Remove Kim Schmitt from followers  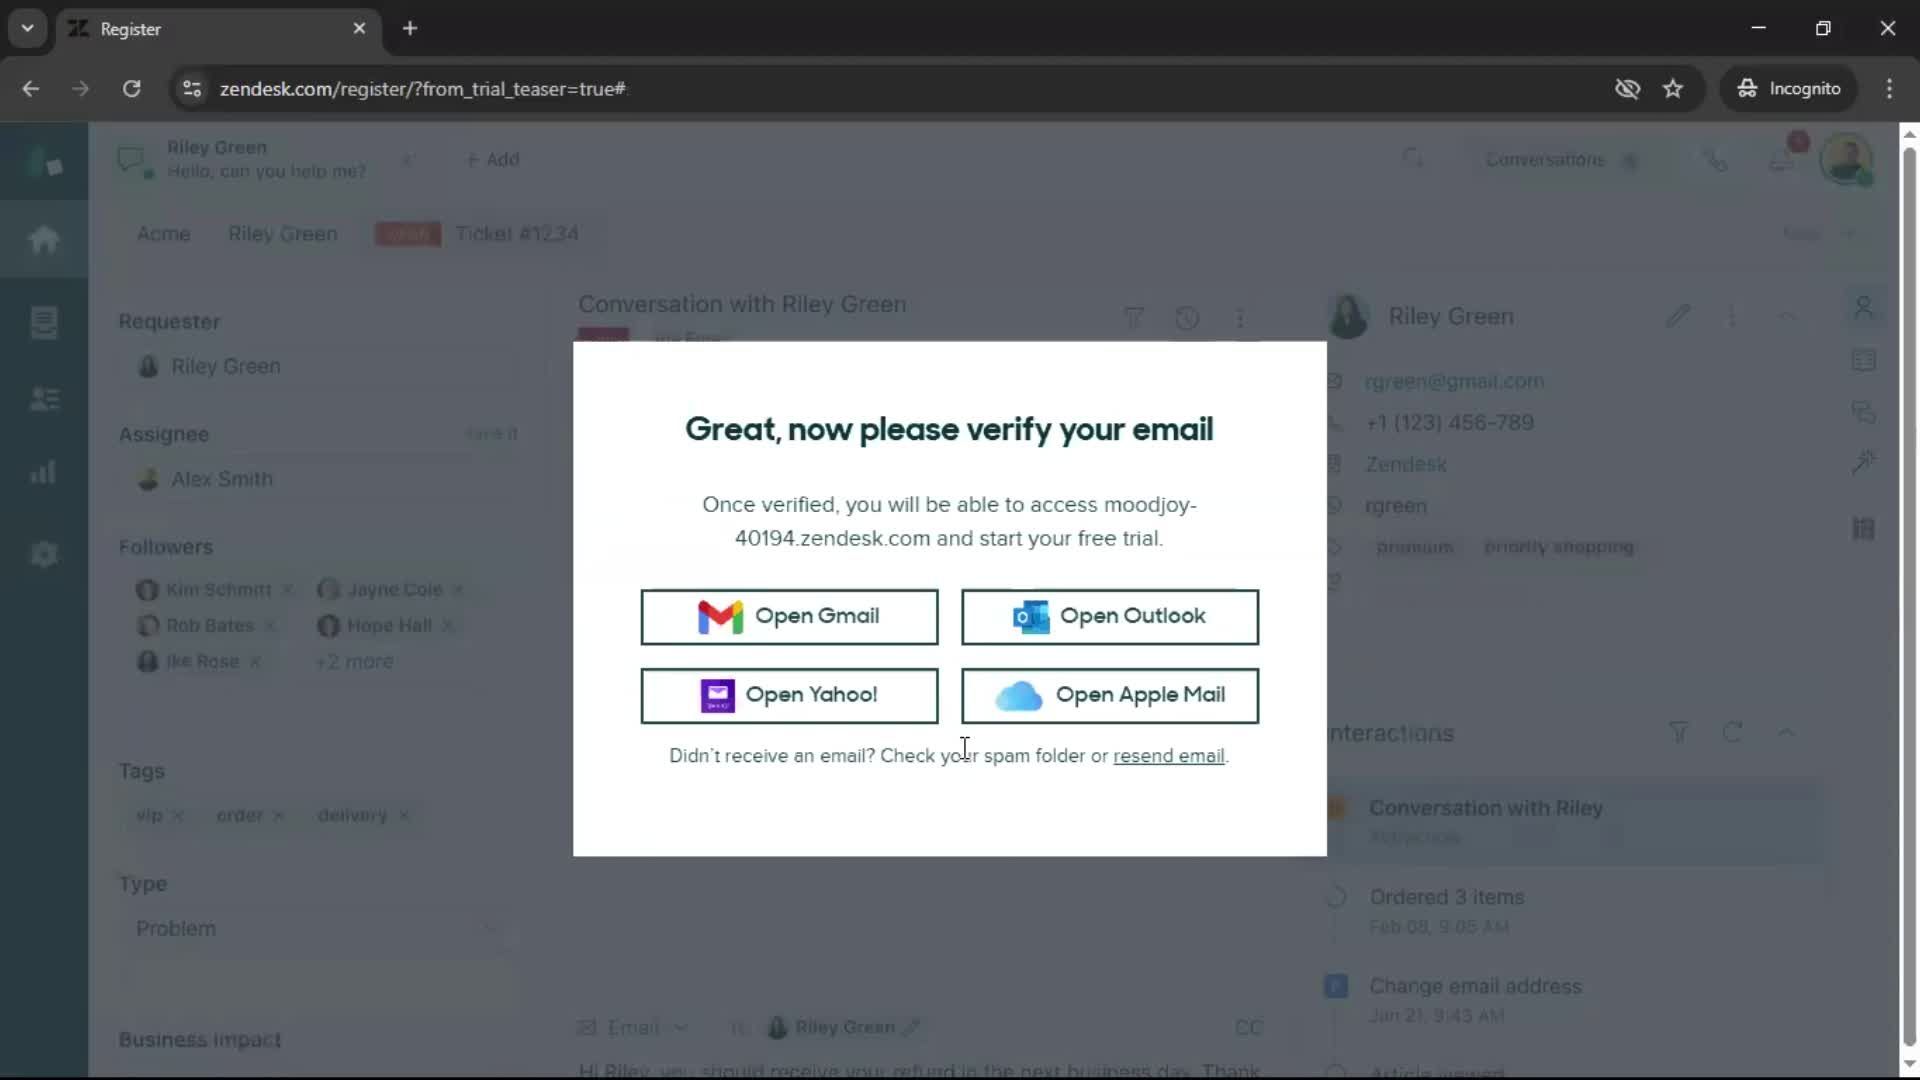pyautogui.click(x=288, y=590)
